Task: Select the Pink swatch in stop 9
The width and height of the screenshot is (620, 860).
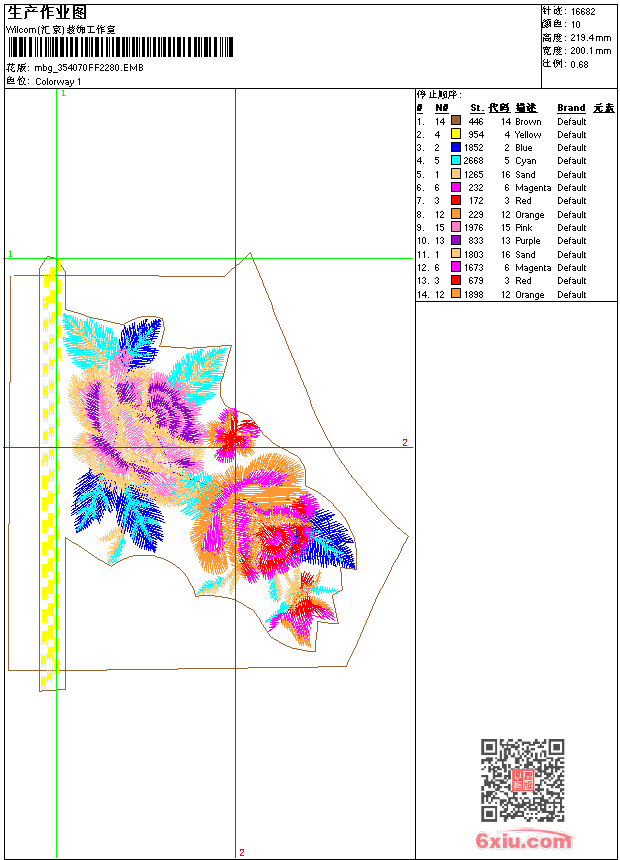Action: (x=455, y=227)
